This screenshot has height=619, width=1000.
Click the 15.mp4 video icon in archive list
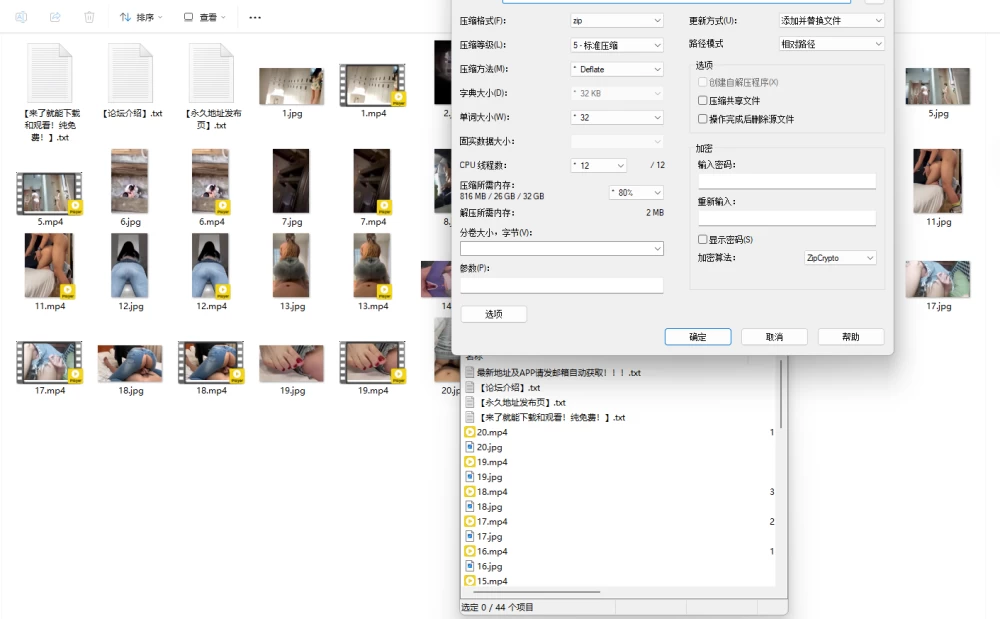tap(470, 581)
